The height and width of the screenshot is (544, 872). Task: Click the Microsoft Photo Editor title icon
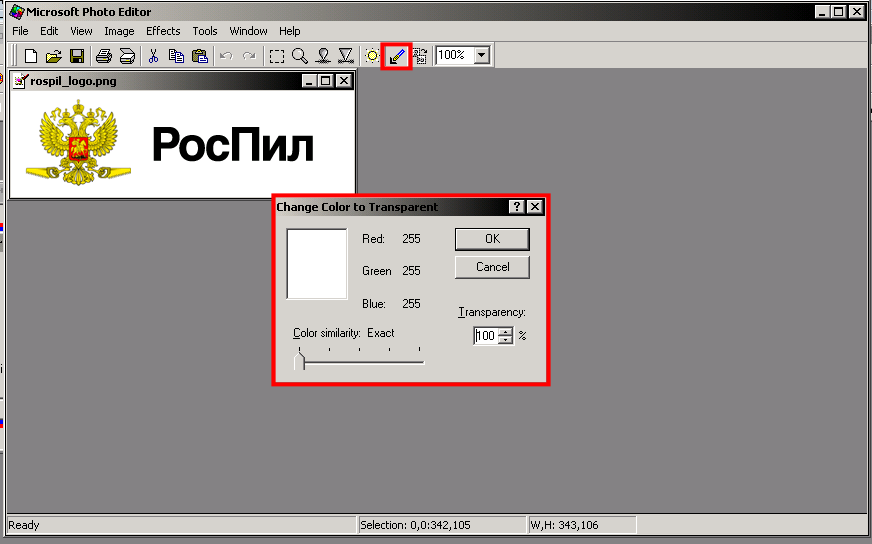[17, 12]
